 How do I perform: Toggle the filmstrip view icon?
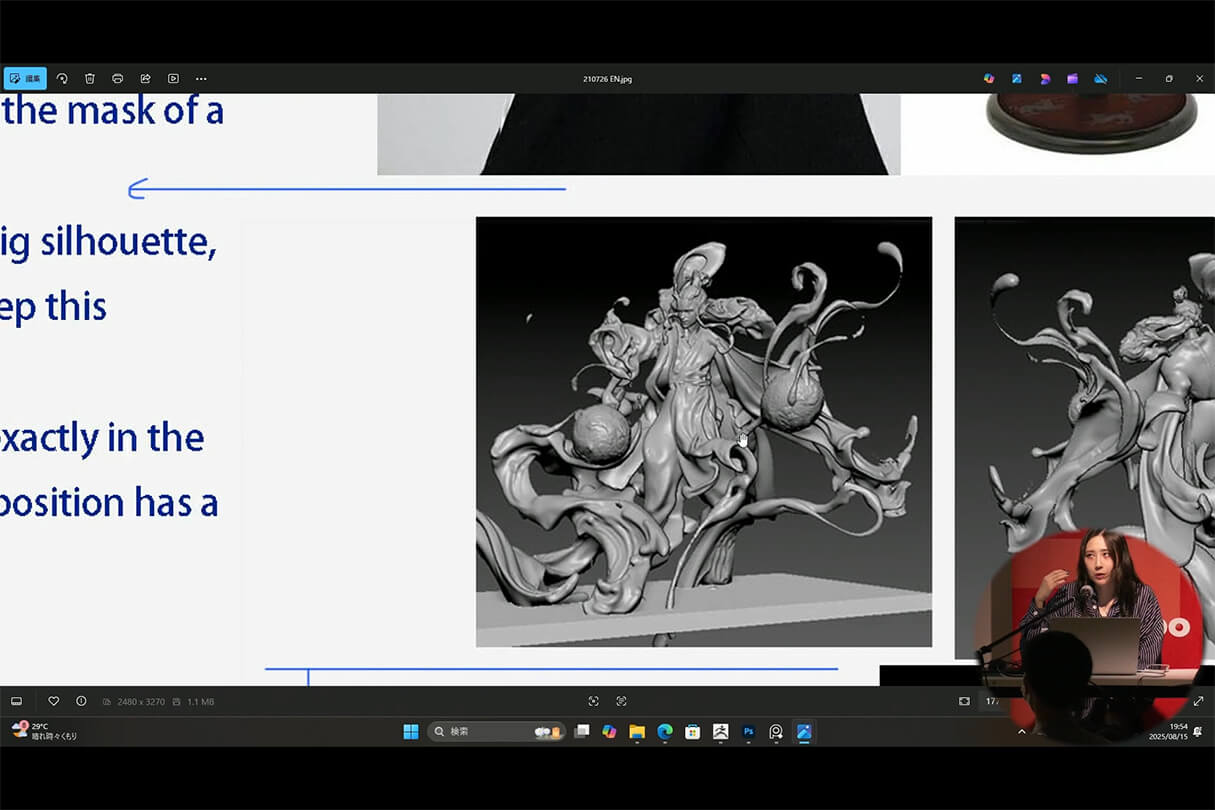click(x=16, y=701)
